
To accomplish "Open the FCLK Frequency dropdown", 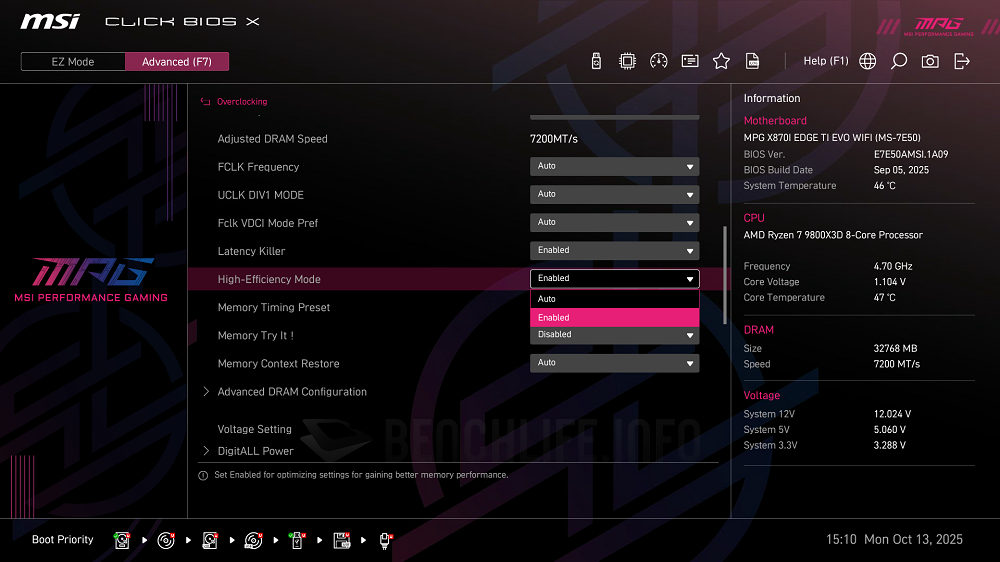I will [x=614, y=167].
